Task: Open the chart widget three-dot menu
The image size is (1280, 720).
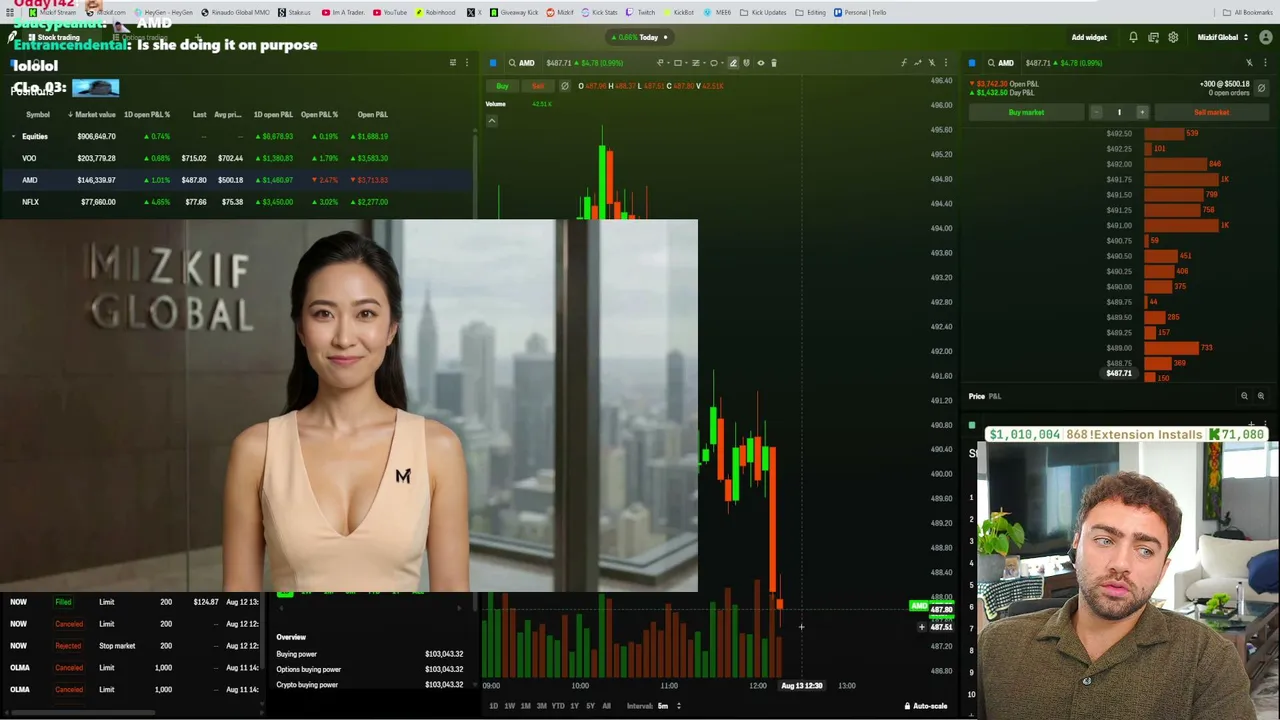Action: click(945, 63)
